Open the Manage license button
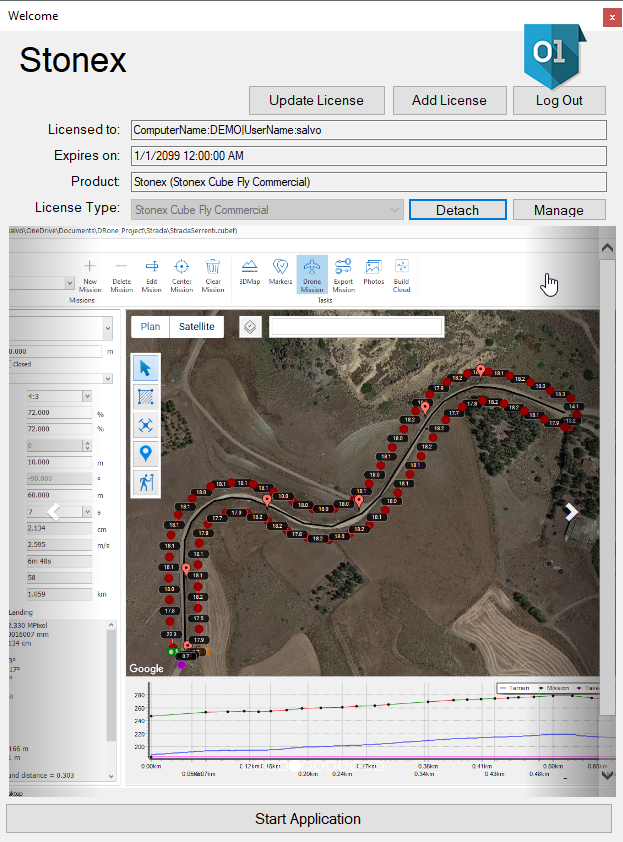 (559, 210)
